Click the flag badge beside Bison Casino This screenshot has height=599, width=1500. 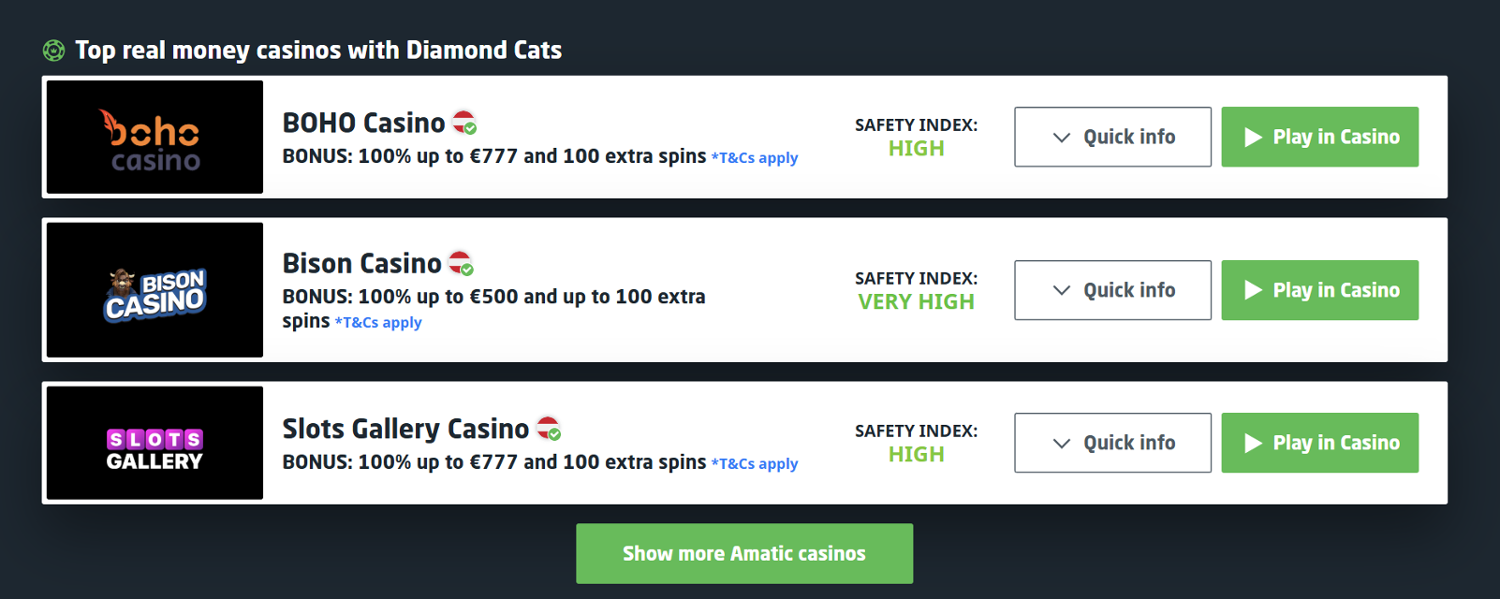coord(460,264)
